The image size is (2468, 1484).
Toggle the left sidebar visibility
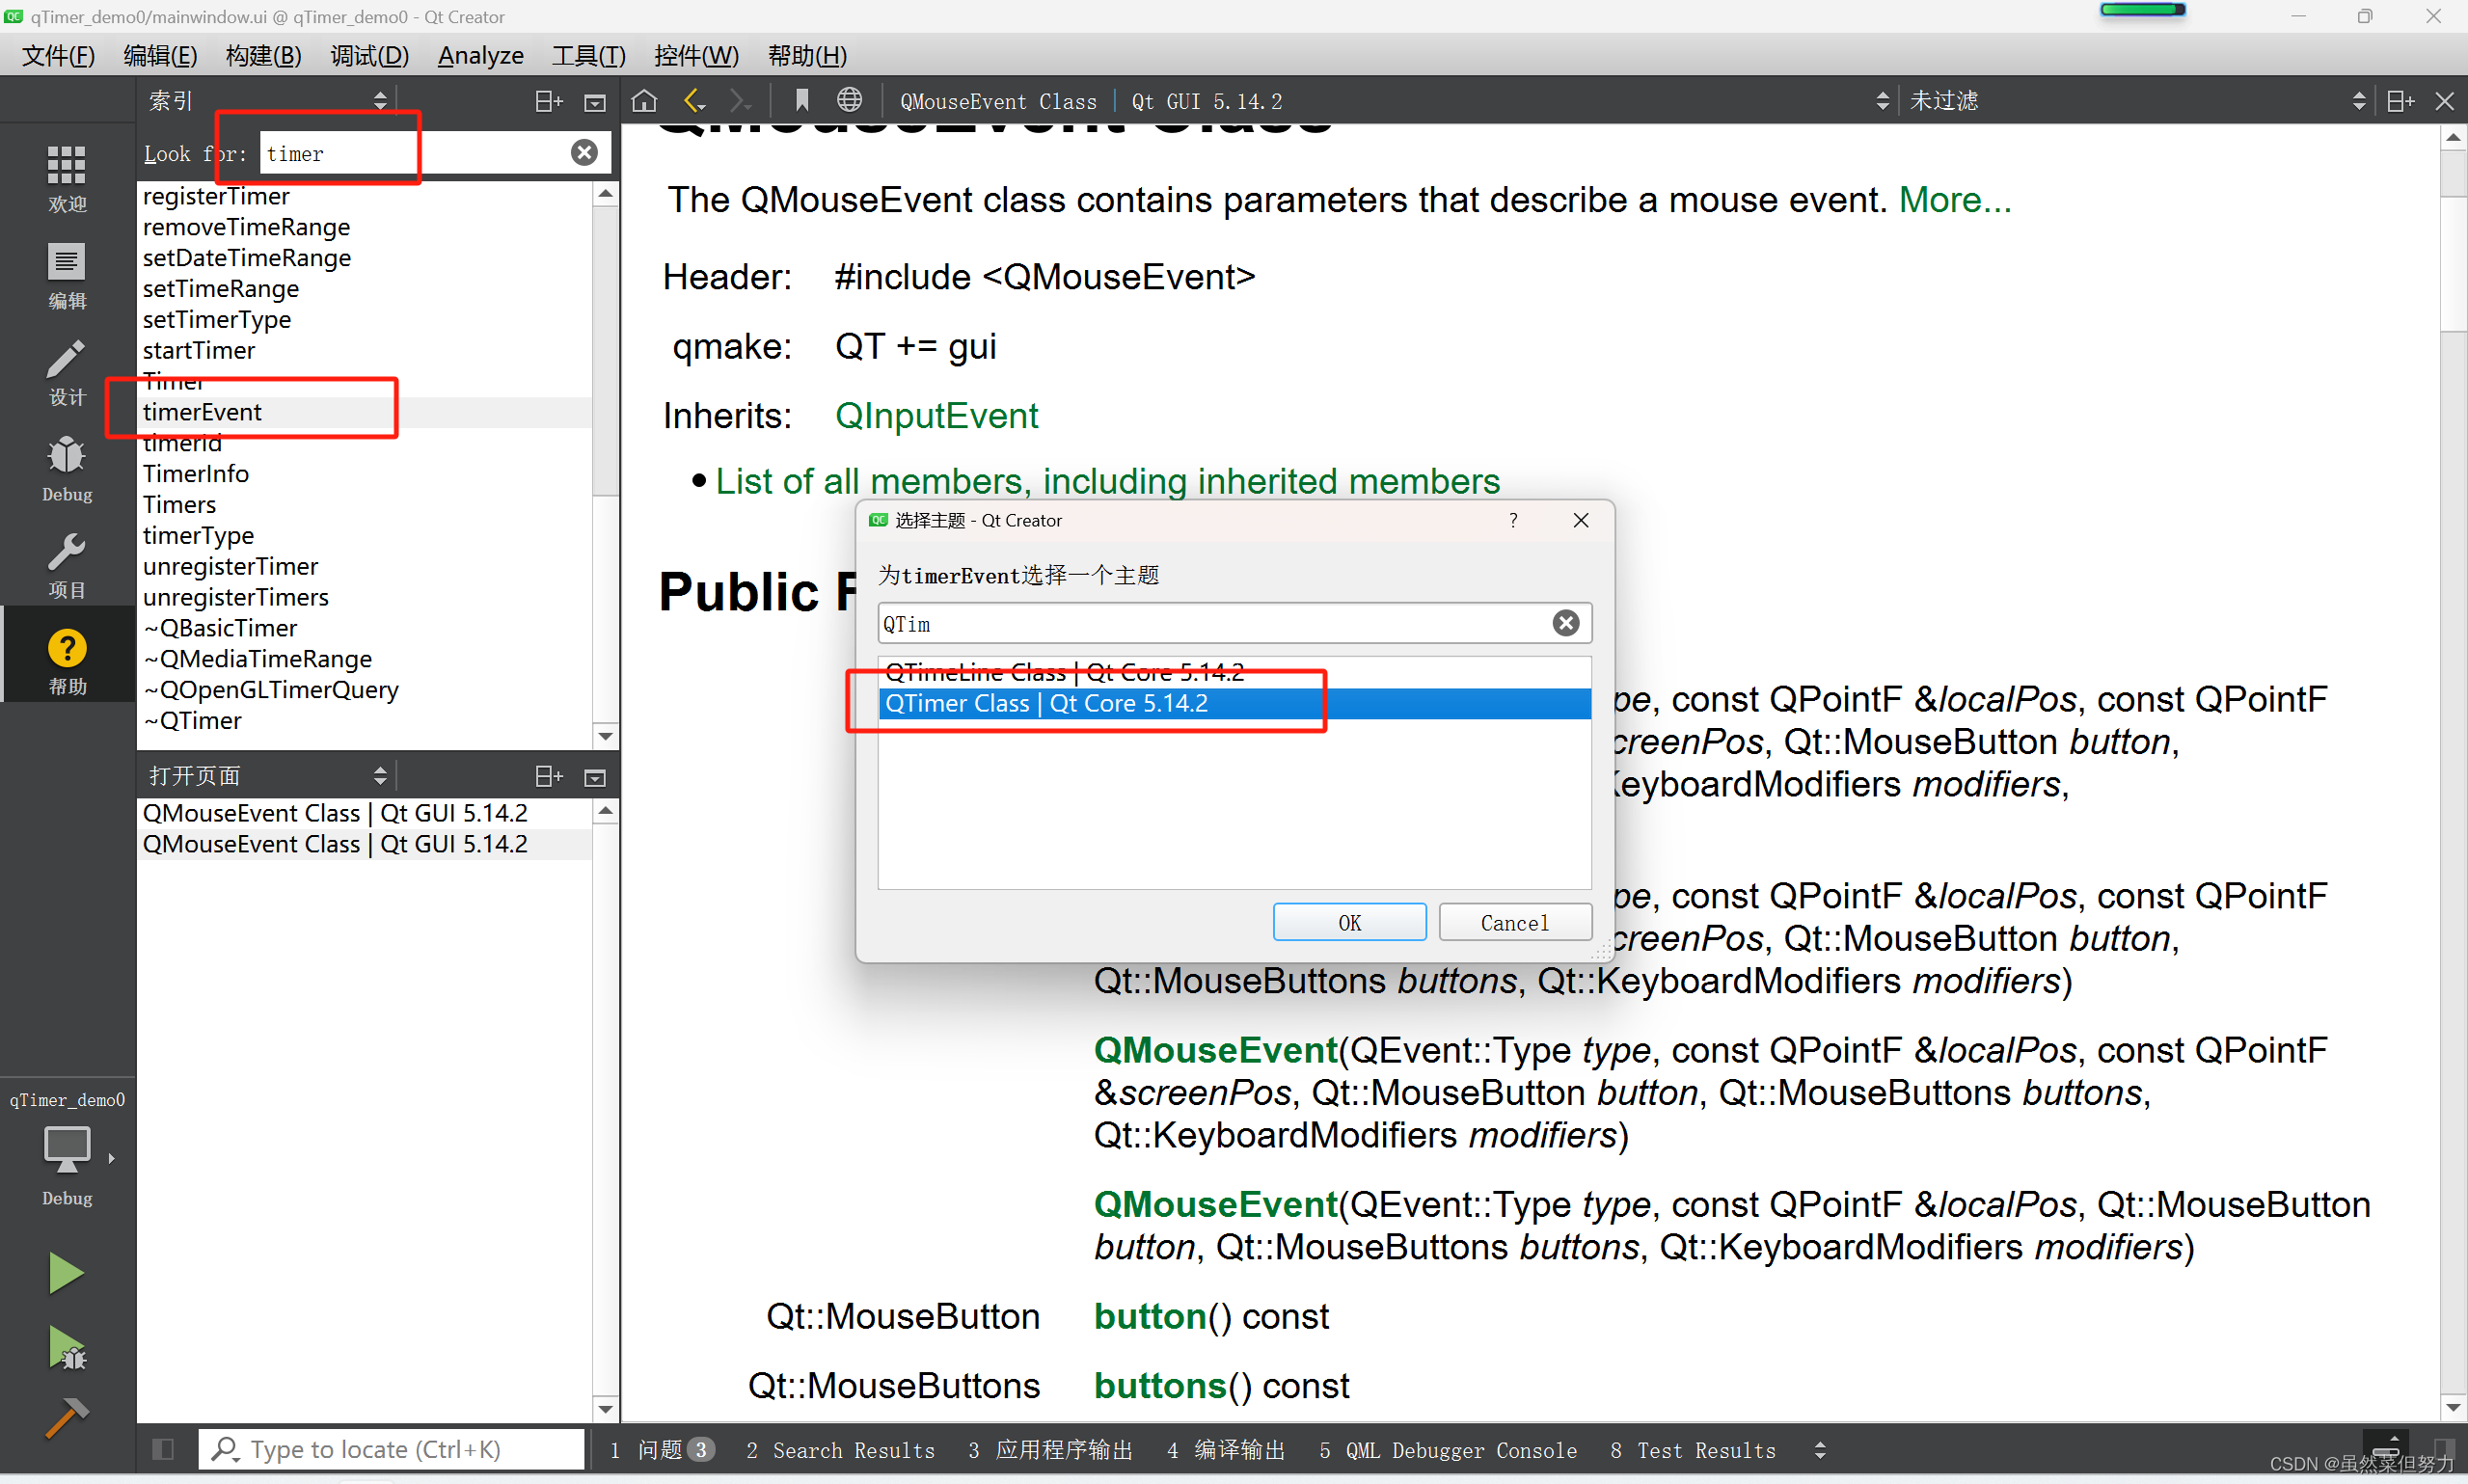tap(163, 1449)
